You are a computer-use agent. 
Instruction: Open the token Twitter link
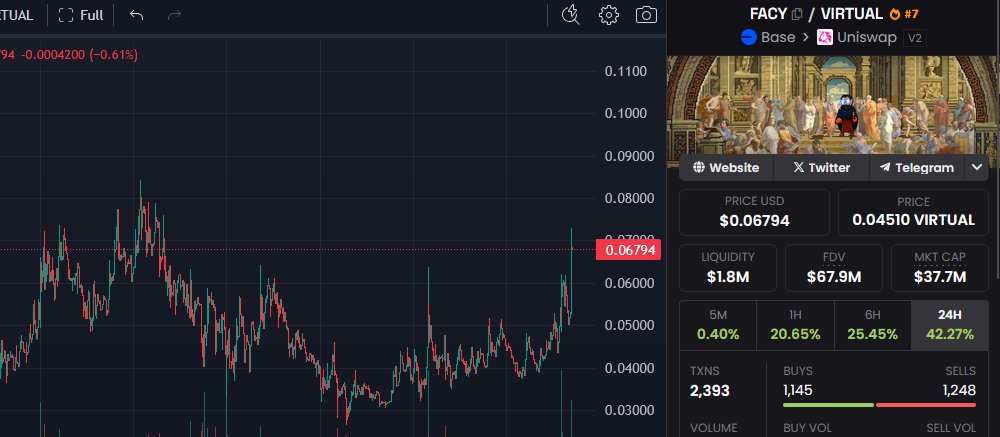click(x=821, y=168)
